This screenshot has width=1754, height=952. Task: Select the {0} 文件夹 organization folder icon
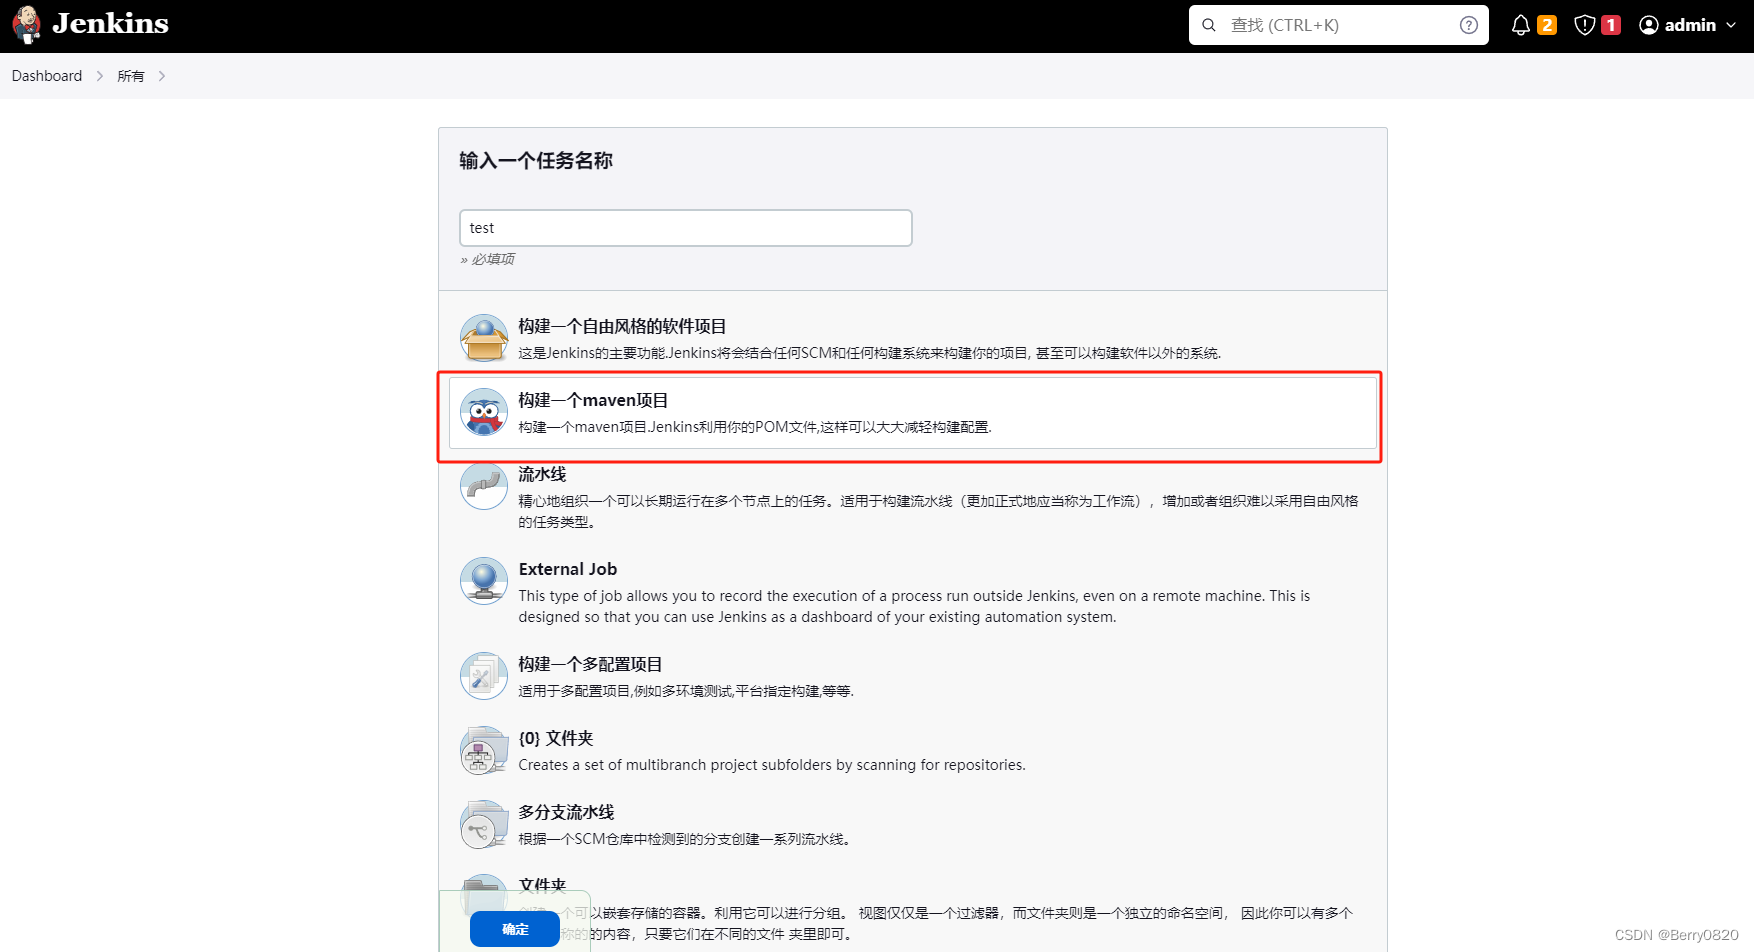[484, 750]
